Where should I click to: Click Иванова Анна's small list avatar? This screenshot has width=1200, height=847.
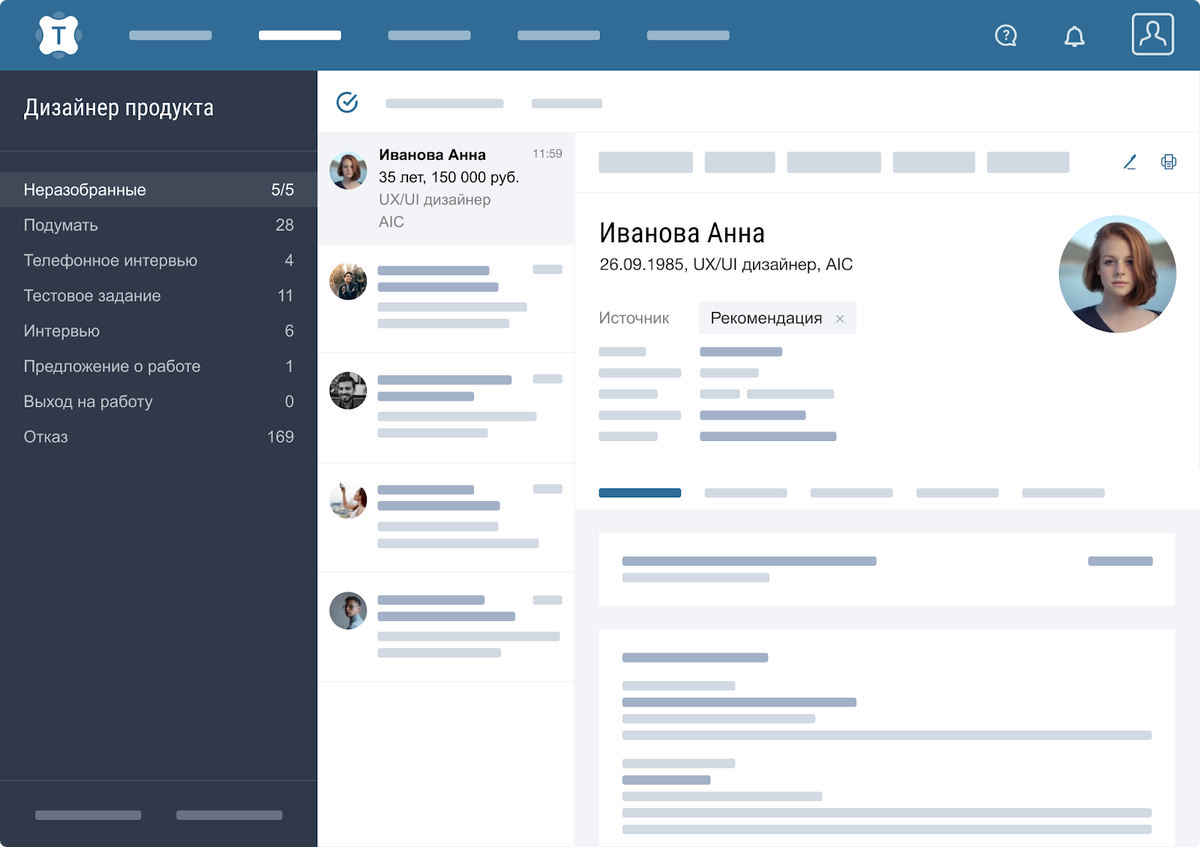(x=348, y=171)
